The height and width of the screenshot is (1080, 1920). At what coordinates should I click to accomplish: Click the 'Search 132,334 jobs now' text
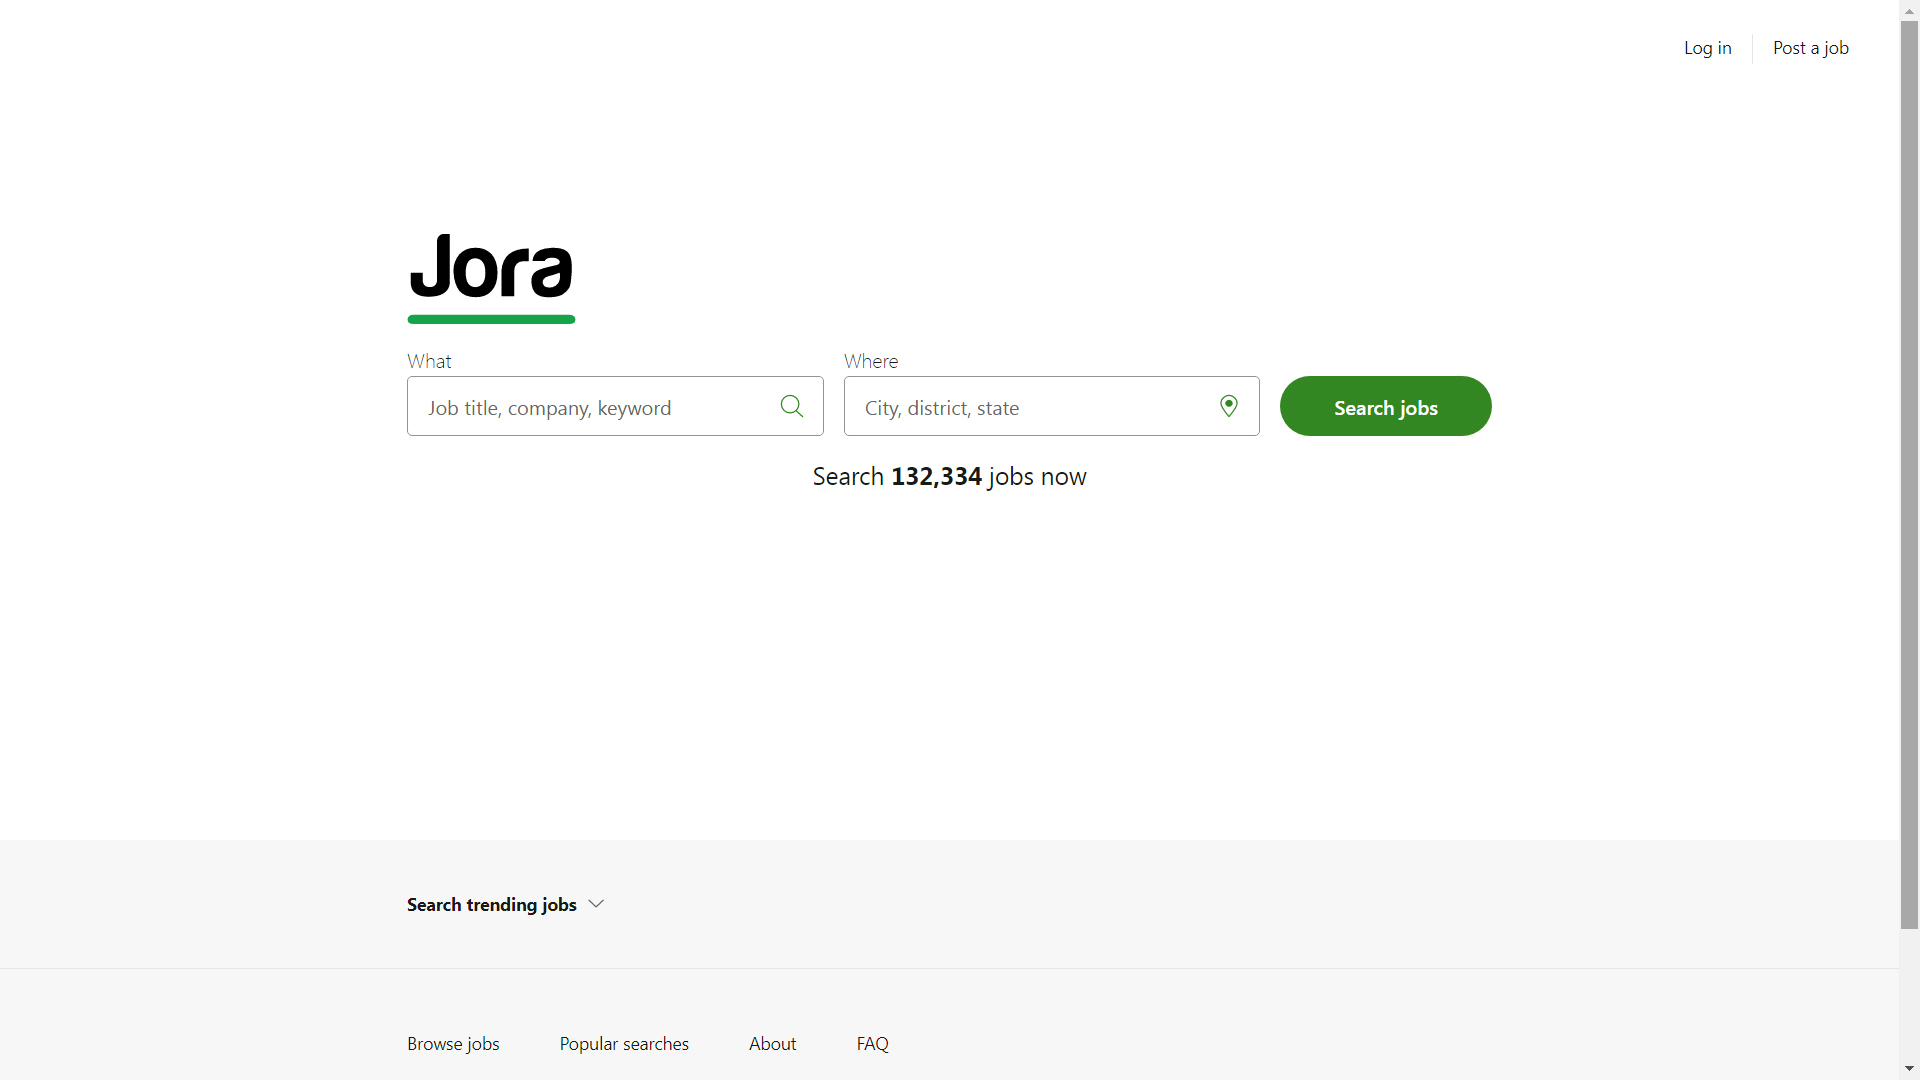(x=949, y=477)
